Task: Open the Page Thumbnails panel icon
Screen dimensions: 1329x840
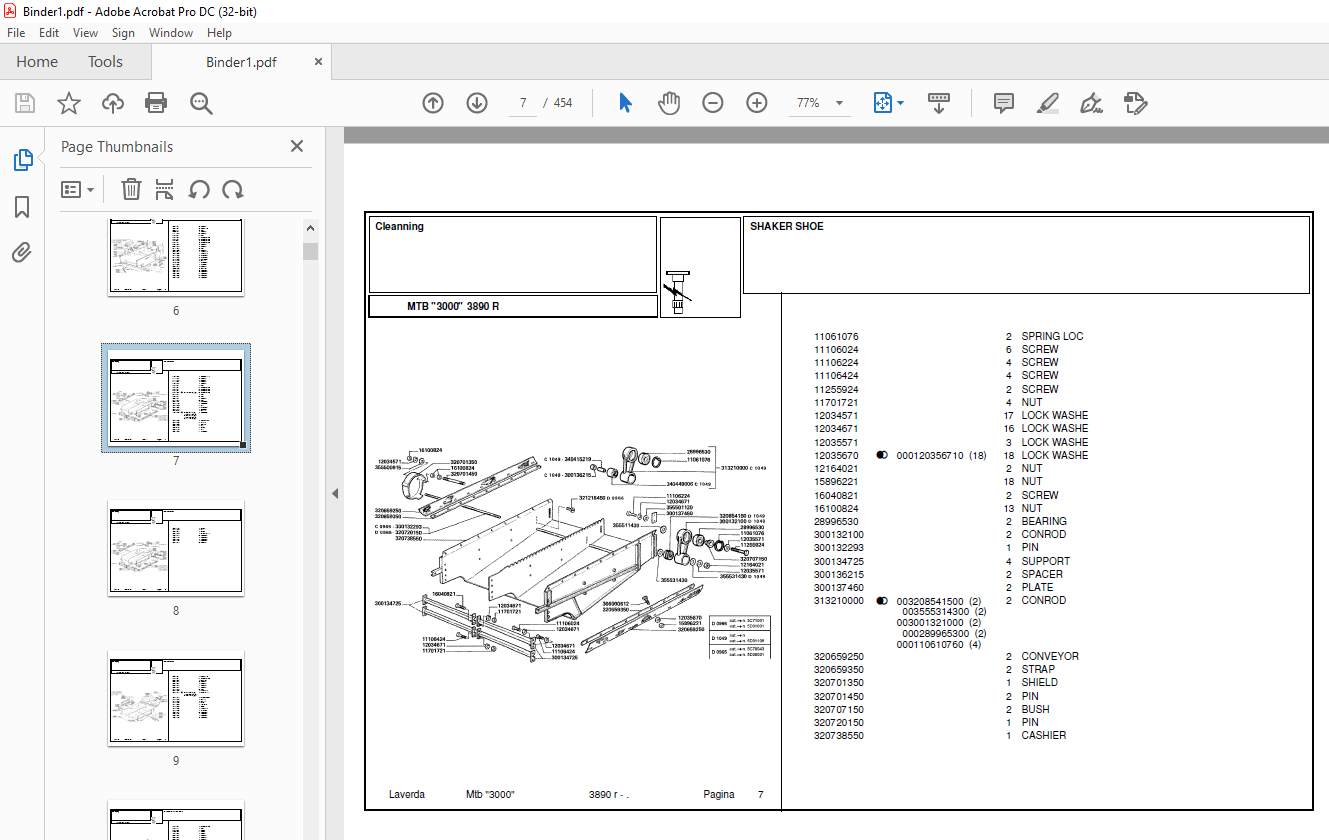Action: coord(22,160)
